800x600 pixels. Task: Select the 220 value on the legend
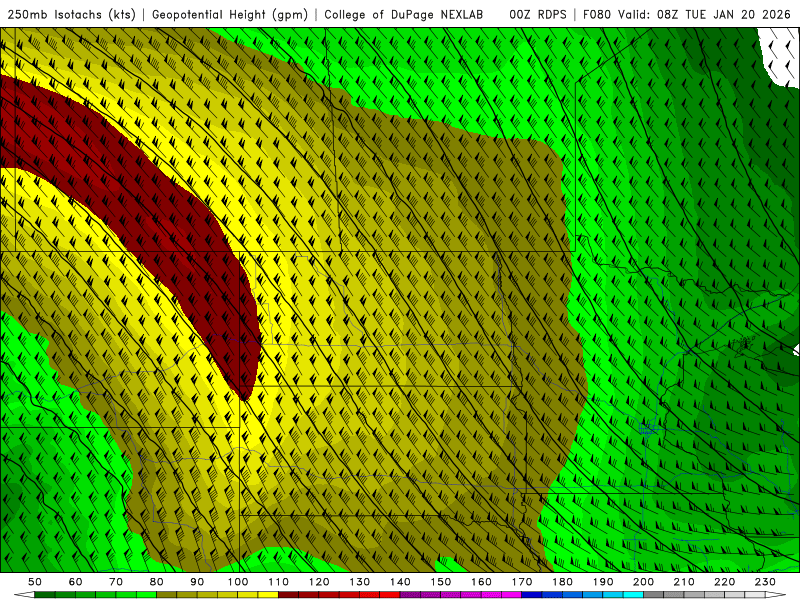click(x=725, y=582)
